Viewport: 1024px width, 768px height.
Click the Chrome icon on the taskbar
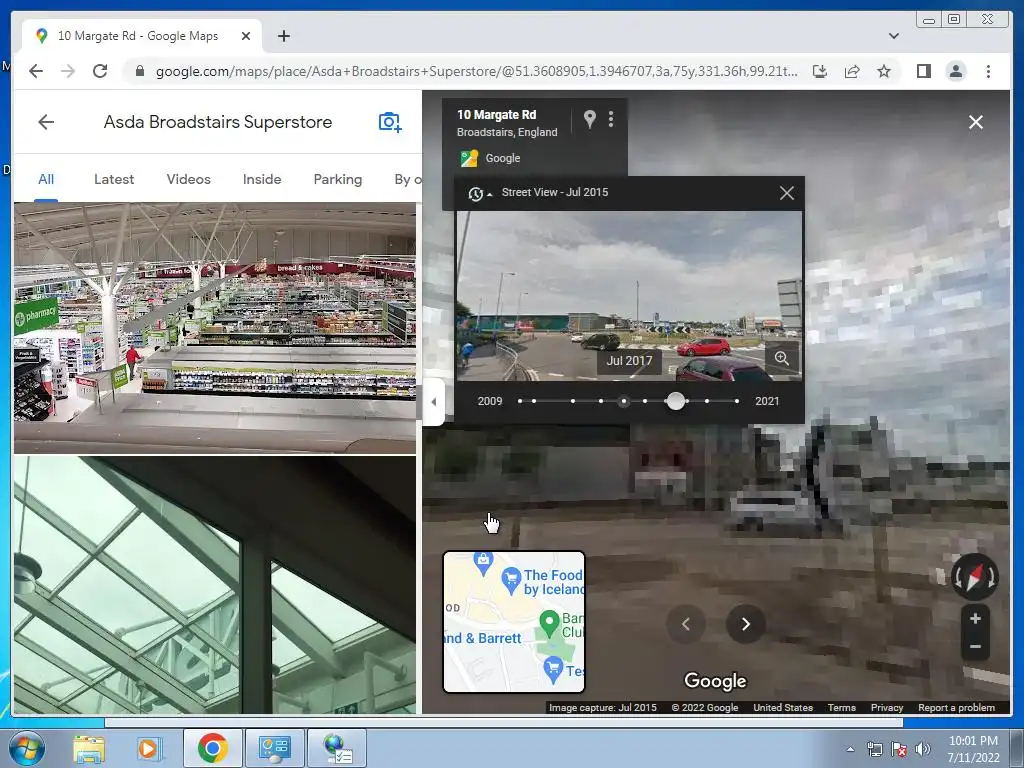(212, 748)
